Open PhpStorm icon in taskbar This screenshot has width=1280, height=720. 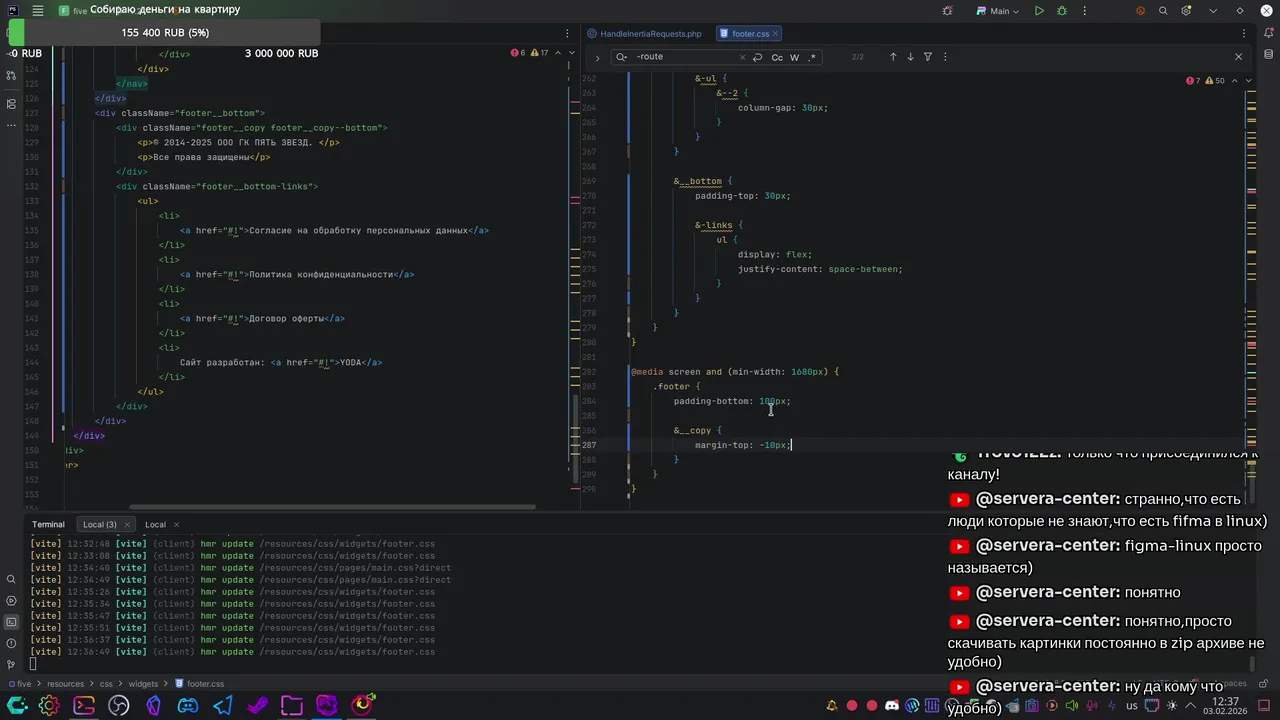(x=327, y=706)
